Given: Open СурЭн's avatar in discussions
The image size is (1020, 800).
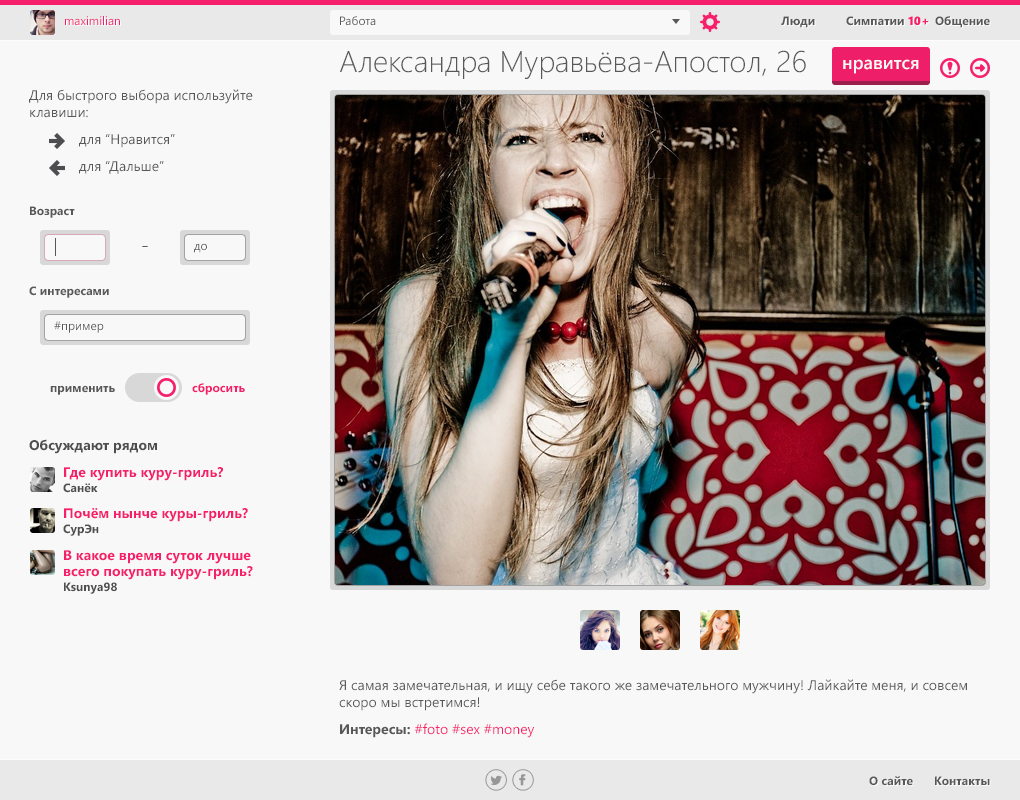Looking at the screenshot, I should pos(42,520).
